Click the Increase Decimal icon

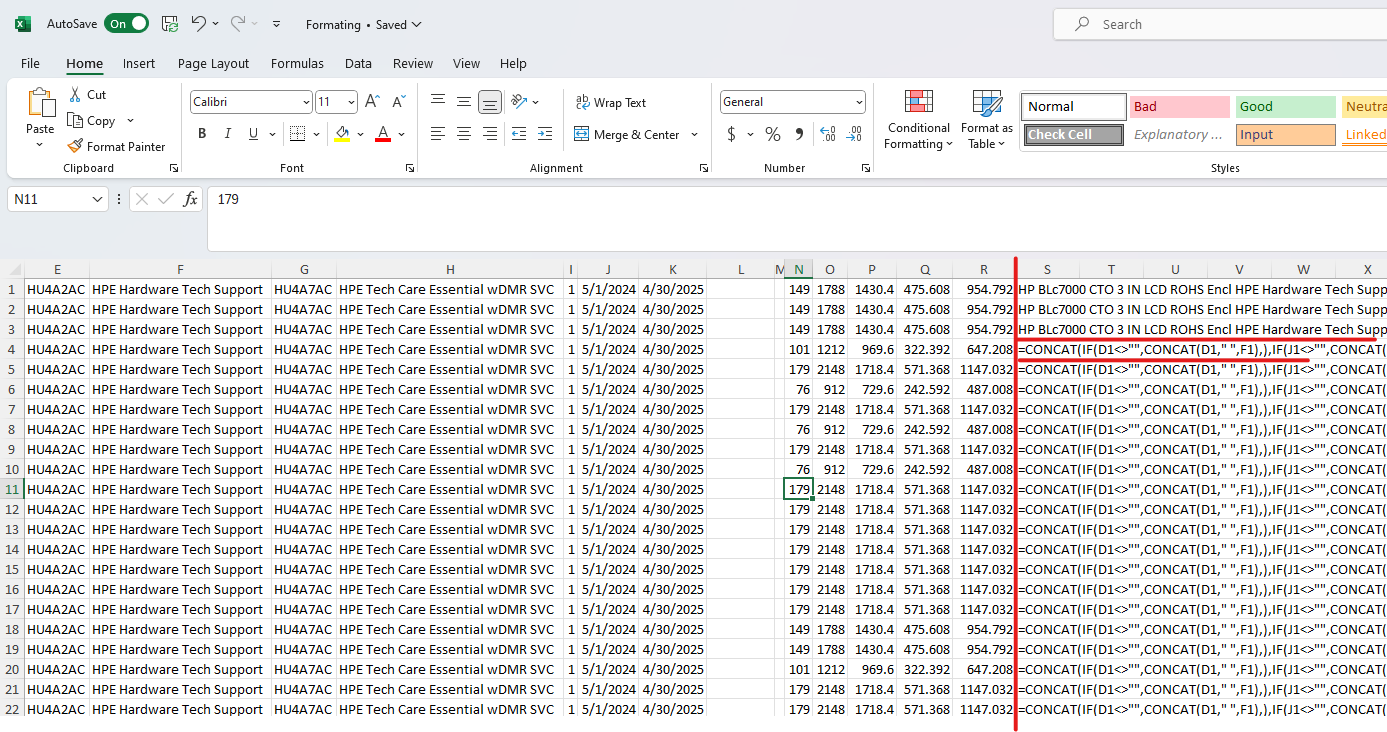[x=828, y=134]
